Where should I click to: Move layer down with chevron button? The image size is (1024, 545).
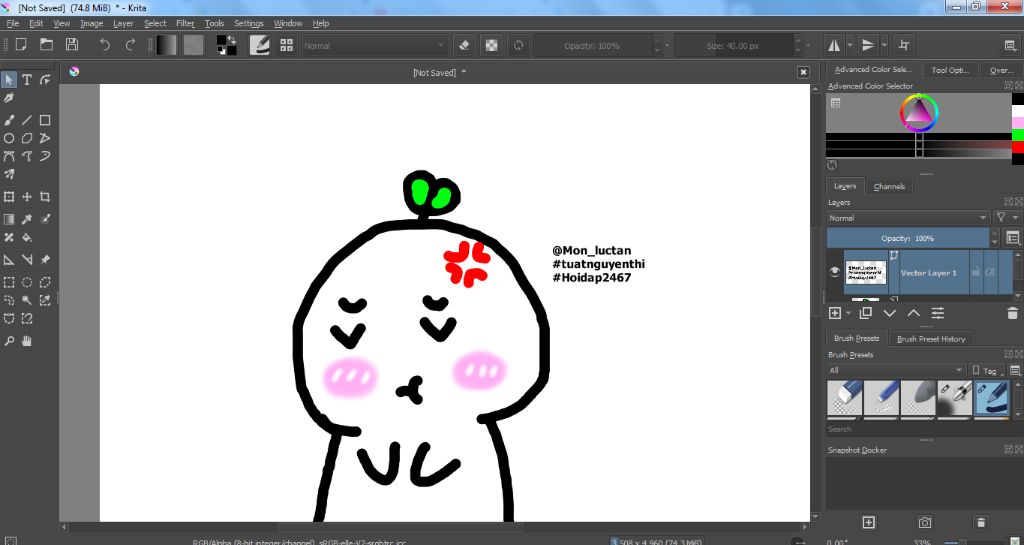pos(889,313)
